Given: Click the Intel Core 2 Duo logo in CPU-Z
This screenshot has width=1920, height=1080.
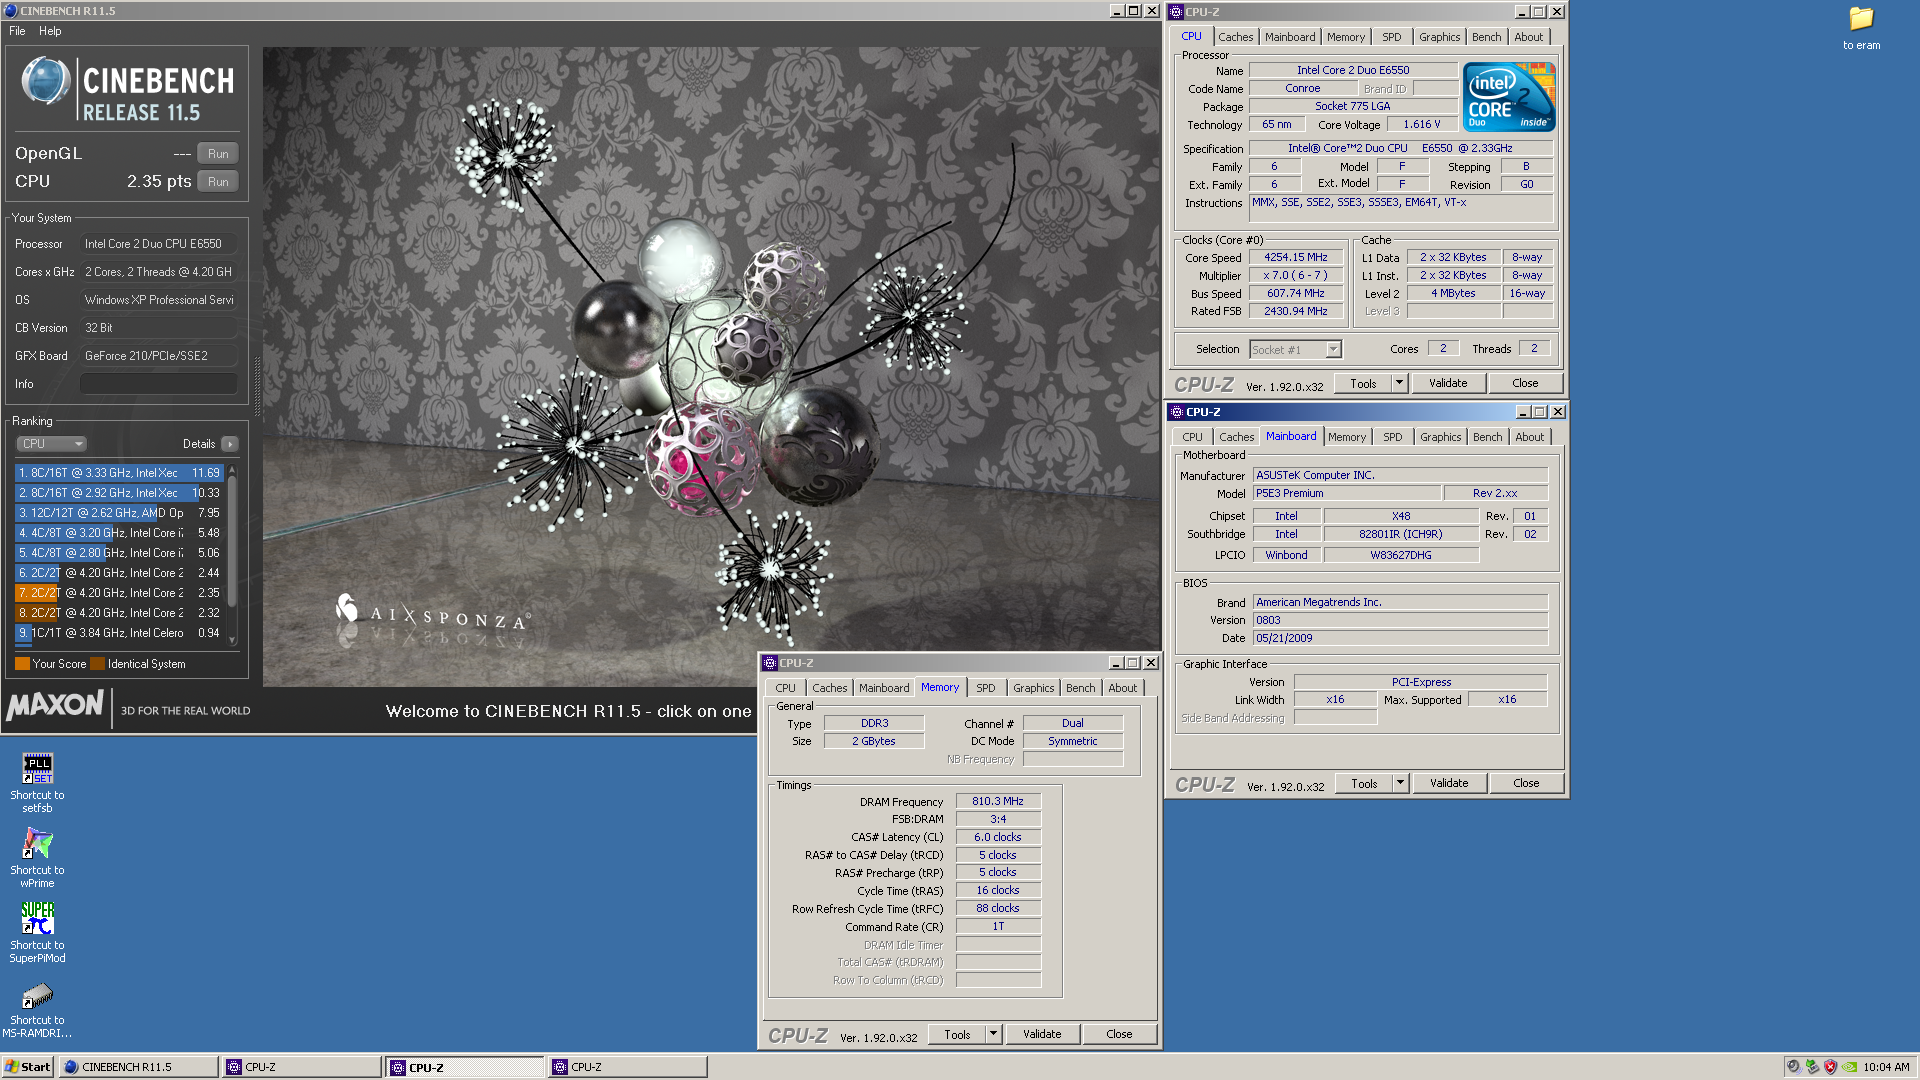Looking at the screenshot, I should [1509, 97].
